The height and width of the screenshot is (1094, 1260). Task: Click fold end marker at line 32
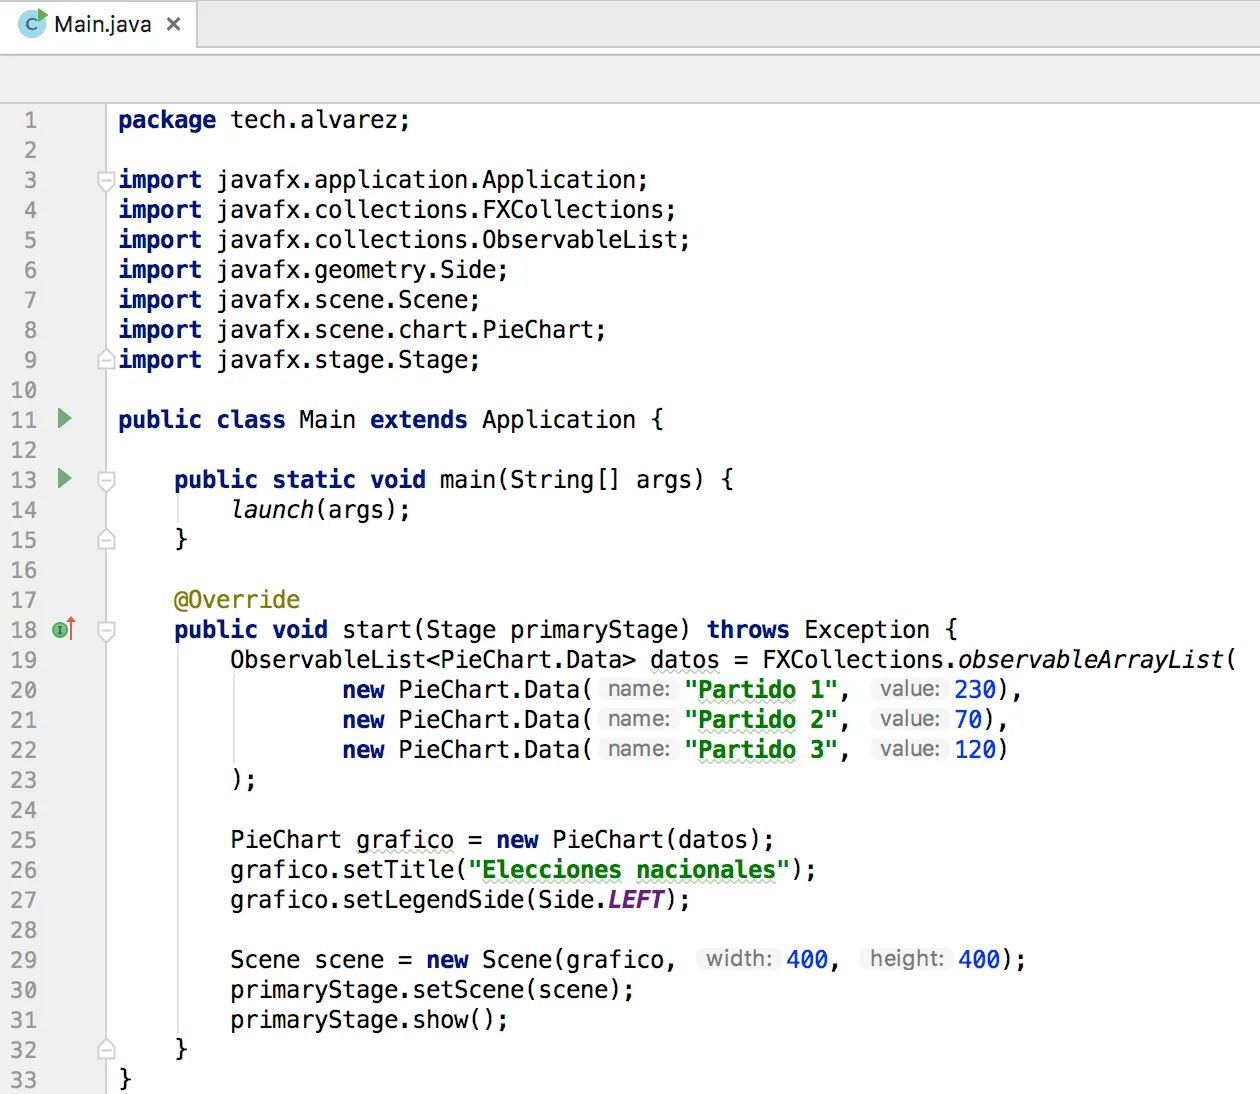tap(106, 1049)
